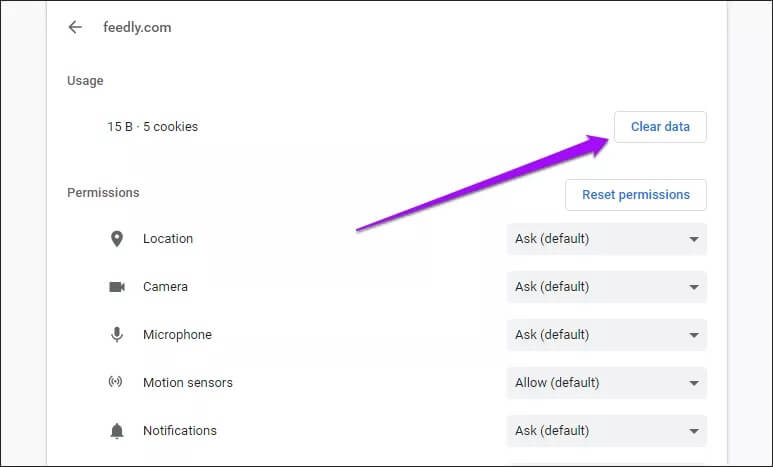Open the Location permission dropdown
773x467 pixels.
pyautogui.click(x=606, y=239)
